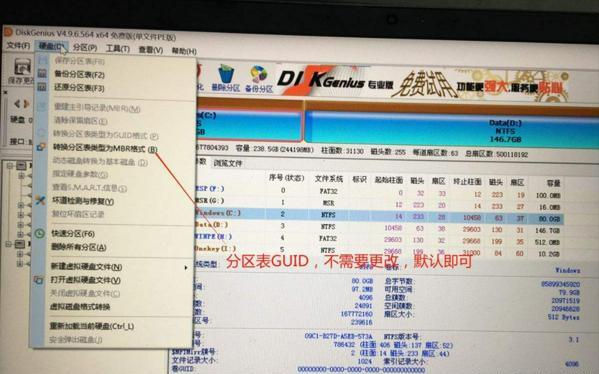Open the 文件(F) menu
The height and width of the screenshot is (374, 599).
(x=18, y=45)
